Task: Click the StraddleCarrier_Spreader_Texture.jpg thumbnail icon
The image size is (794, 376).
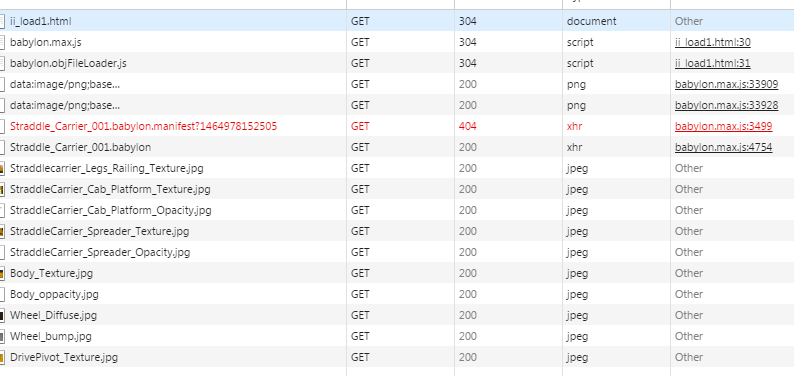Action: [2, 231]
